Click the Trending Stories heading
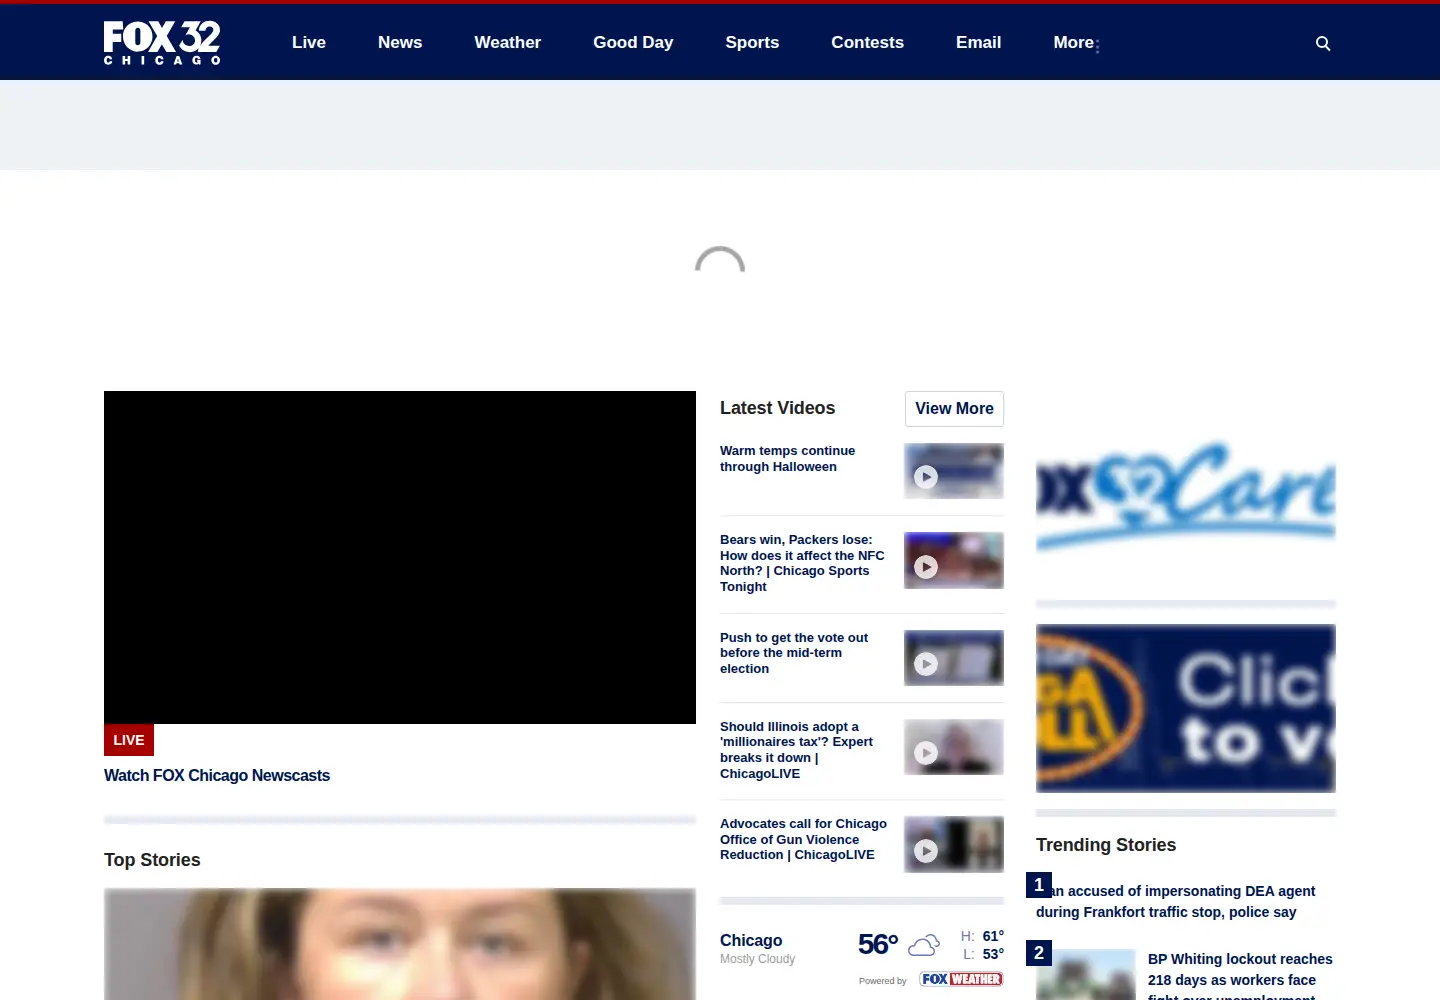This screenshot has height=1000, width=1440. click(x=1106, y=845)
